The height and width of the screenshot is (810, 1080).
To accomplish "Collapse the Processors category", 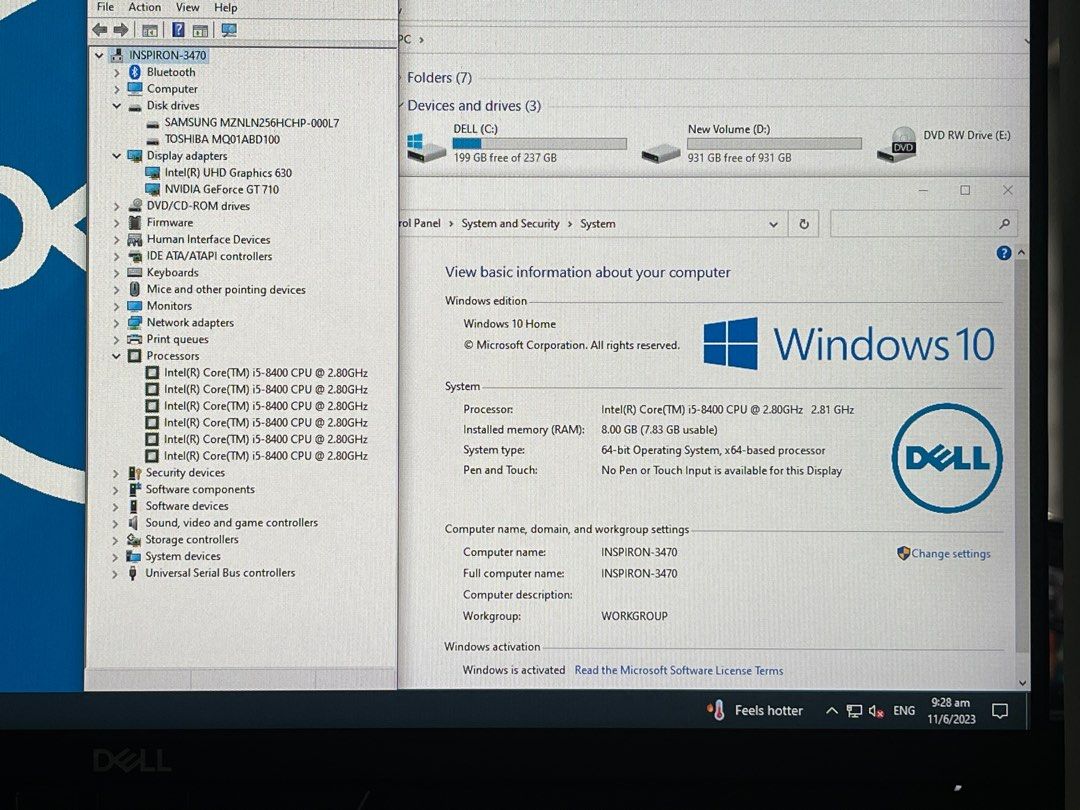I will [116, 355].
